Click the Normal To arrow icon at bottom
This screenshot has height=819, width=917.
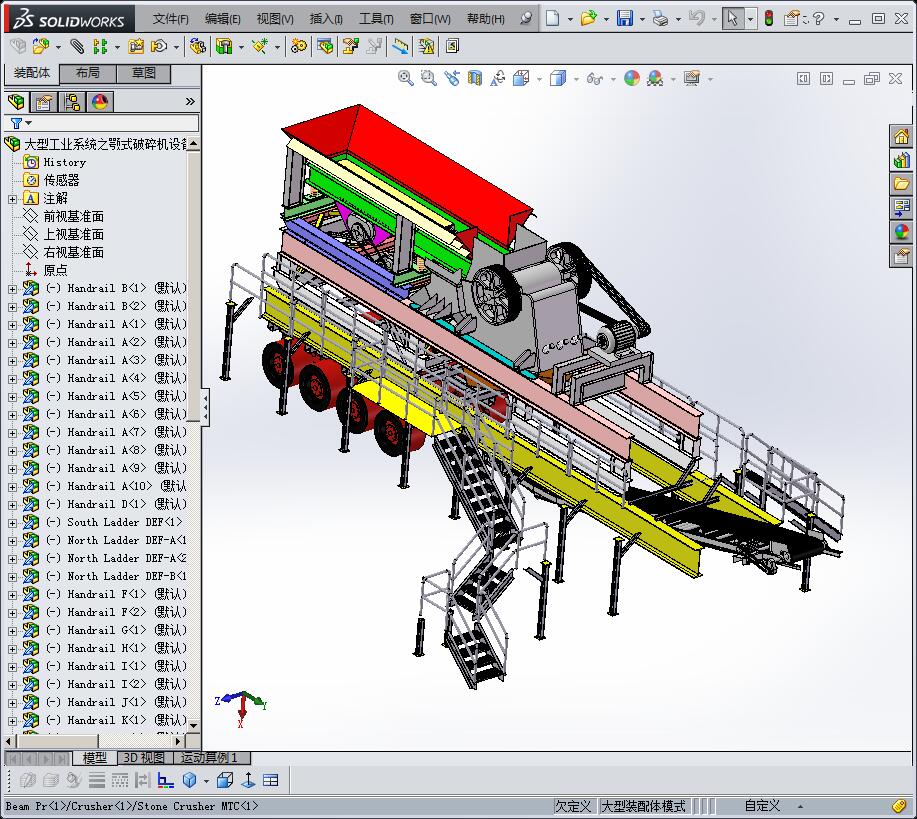pyautogui.click(x=248, y=780)
